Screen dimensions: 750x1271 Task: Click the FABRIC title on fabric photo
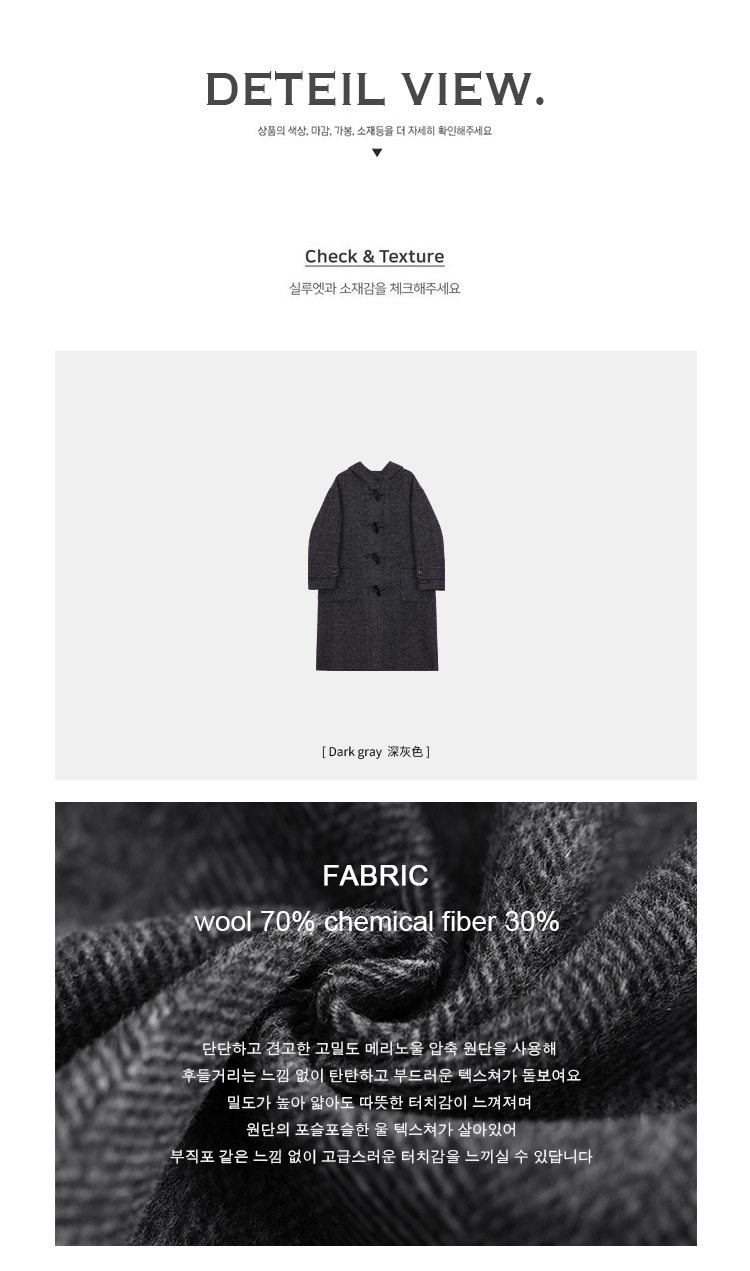(x=375, y=876)
